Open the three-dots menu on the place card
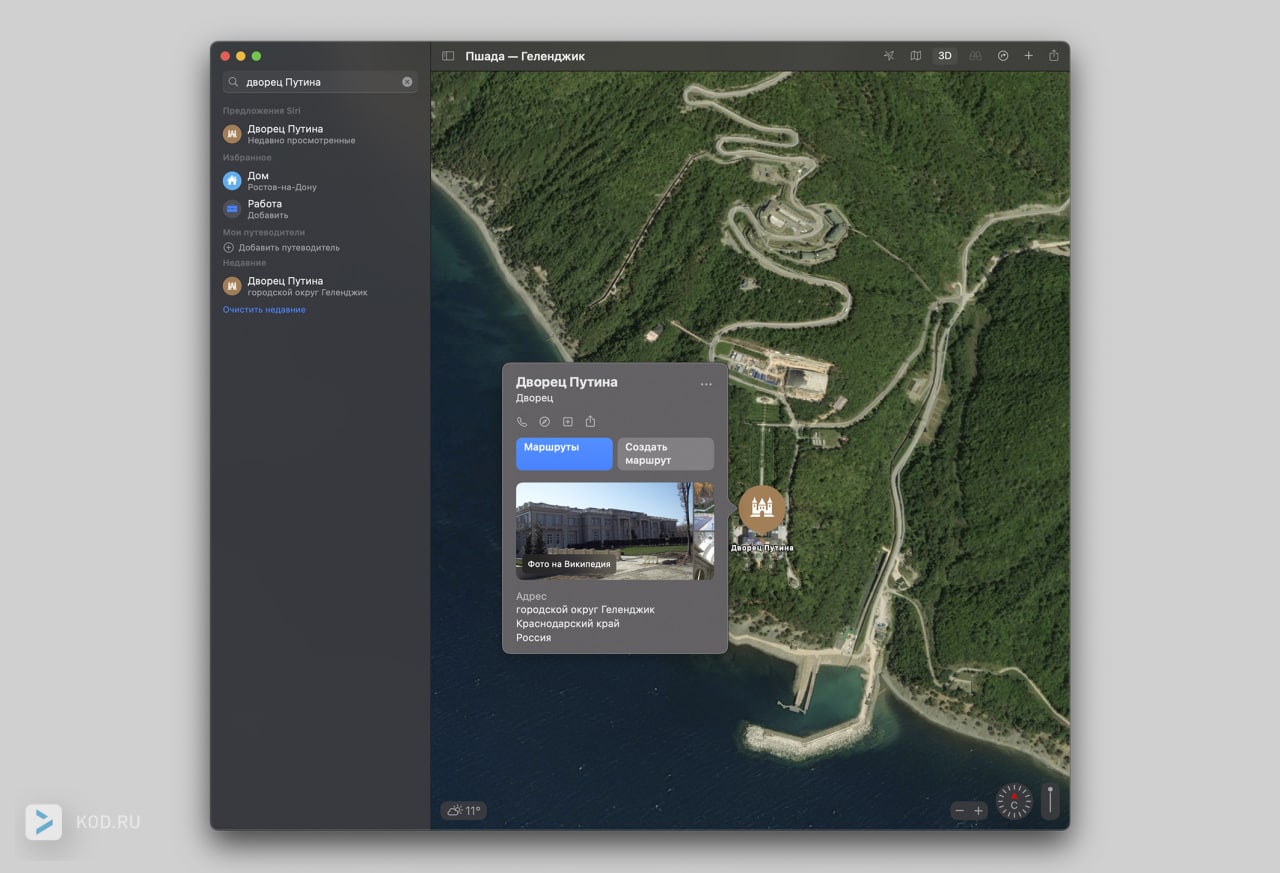1280x873 pixels. 706,384
